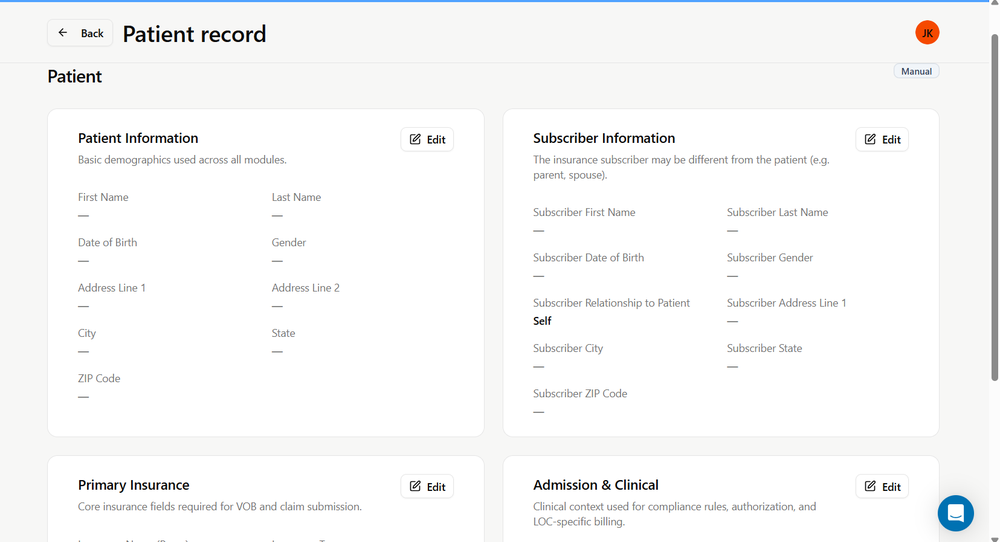Click the Subscriber Date of Birth label
The width and height of the screenshot is (1000, 542).
point(589,258)
